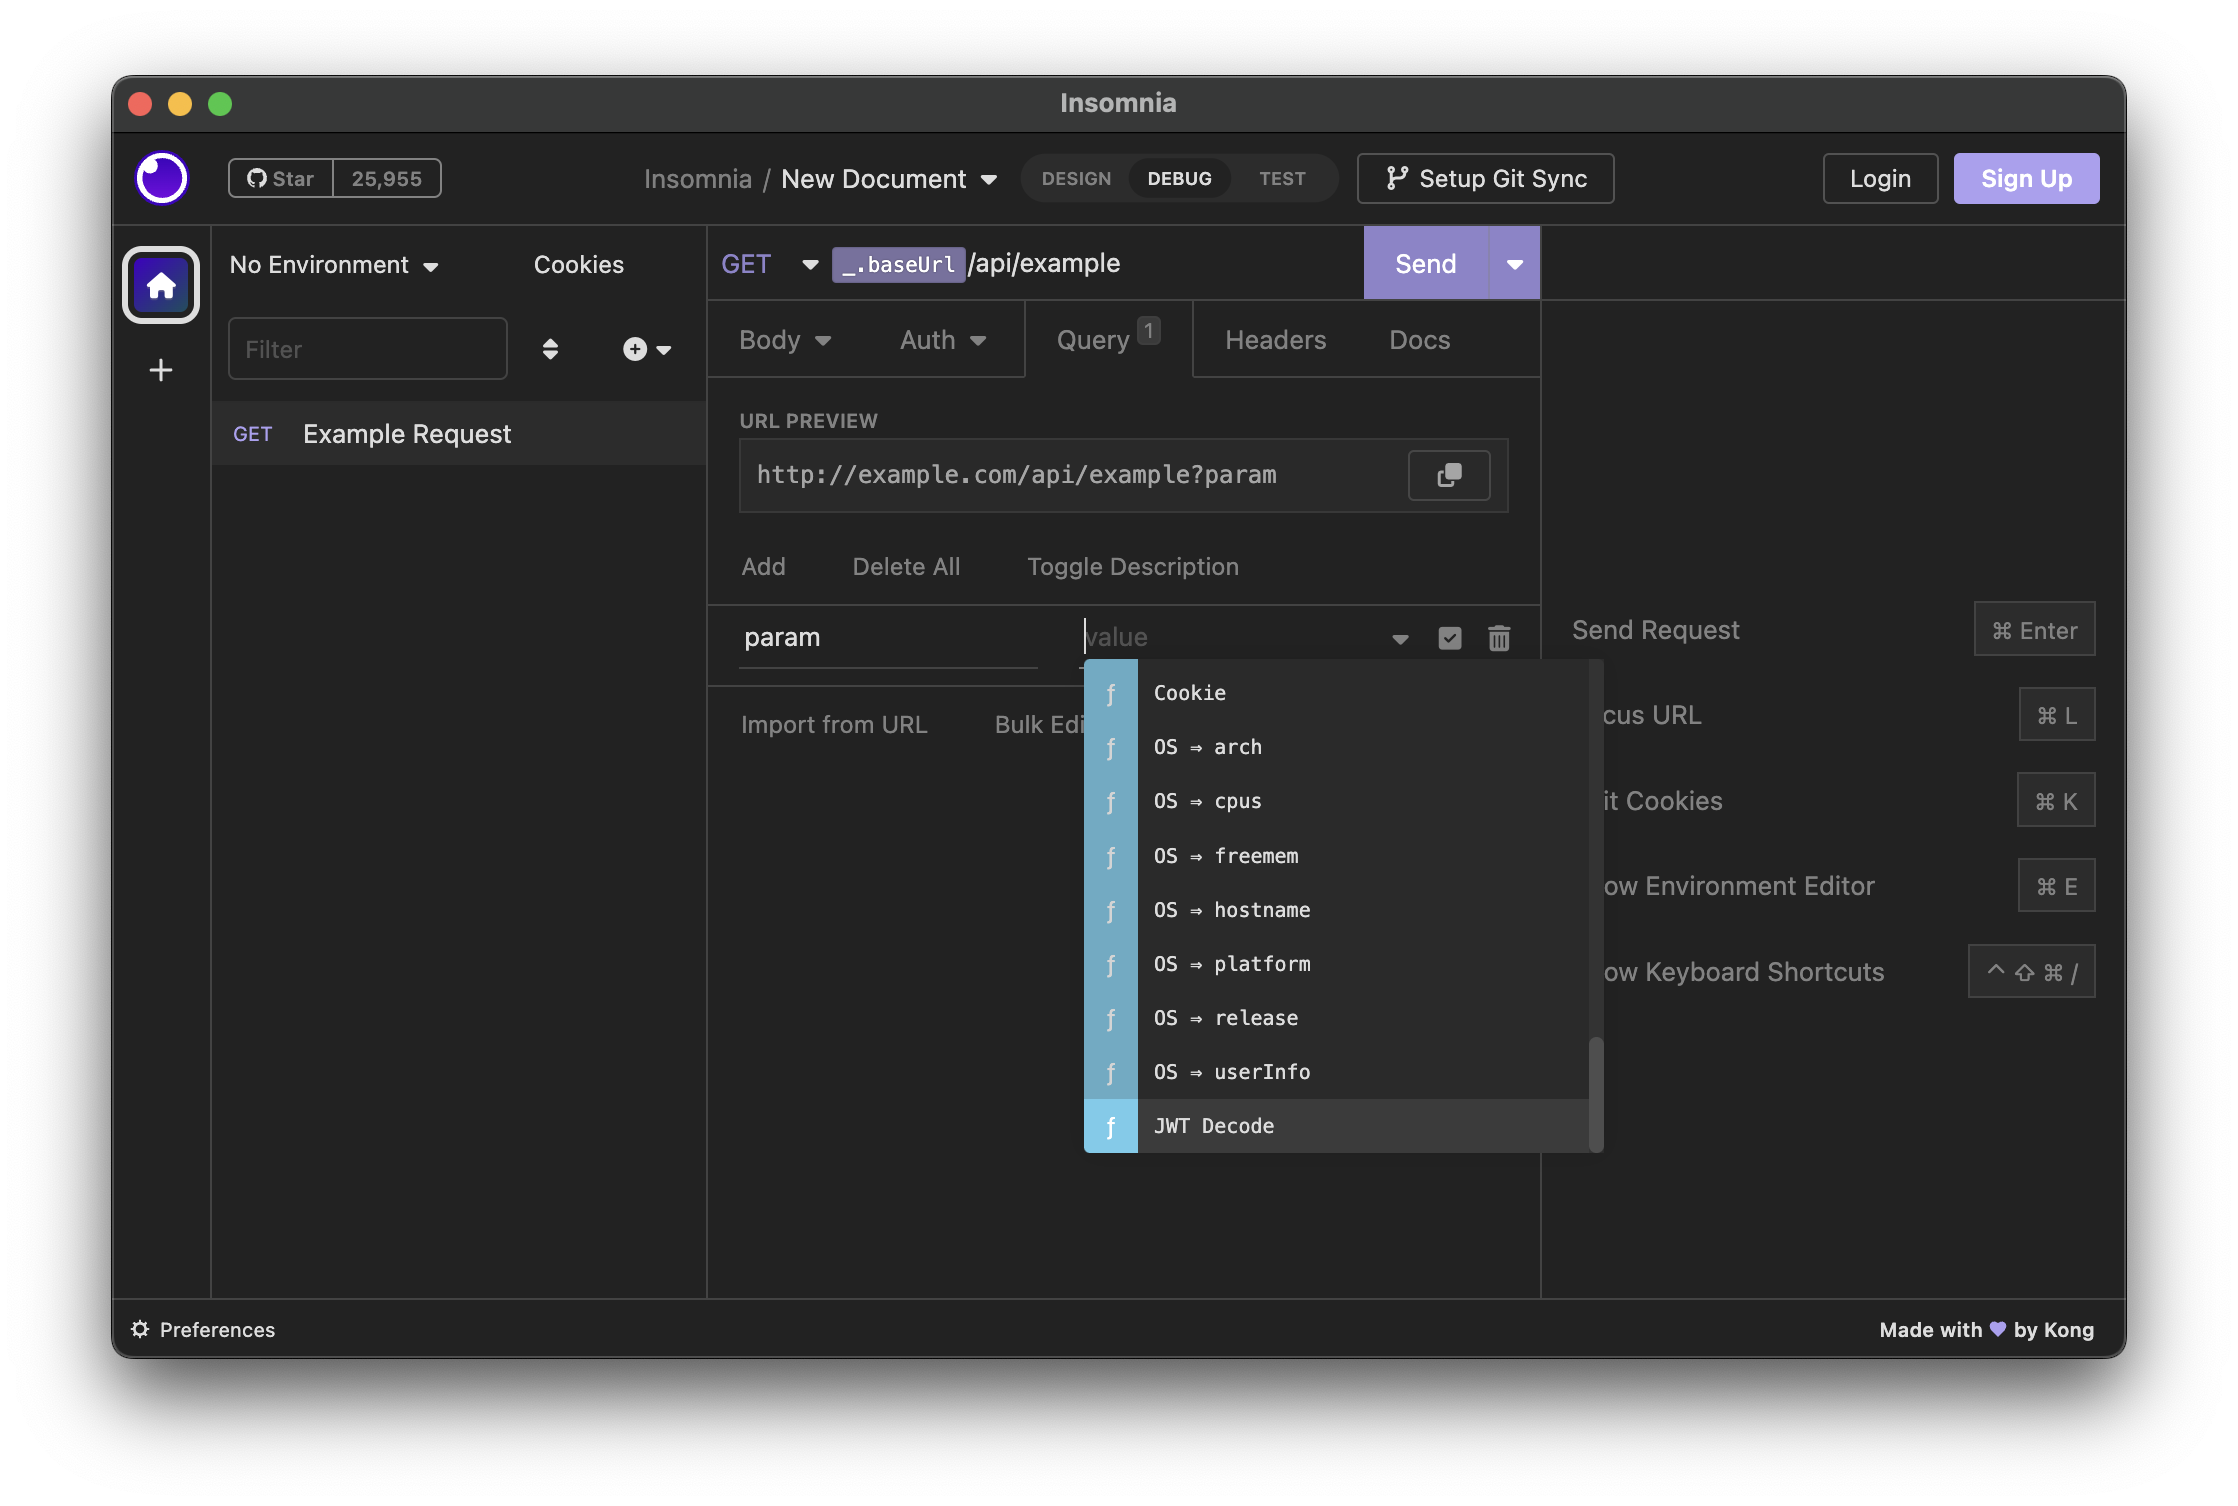
Task: Open the home dashboard icon in sidebar
Action: click(x=161, y=286)
